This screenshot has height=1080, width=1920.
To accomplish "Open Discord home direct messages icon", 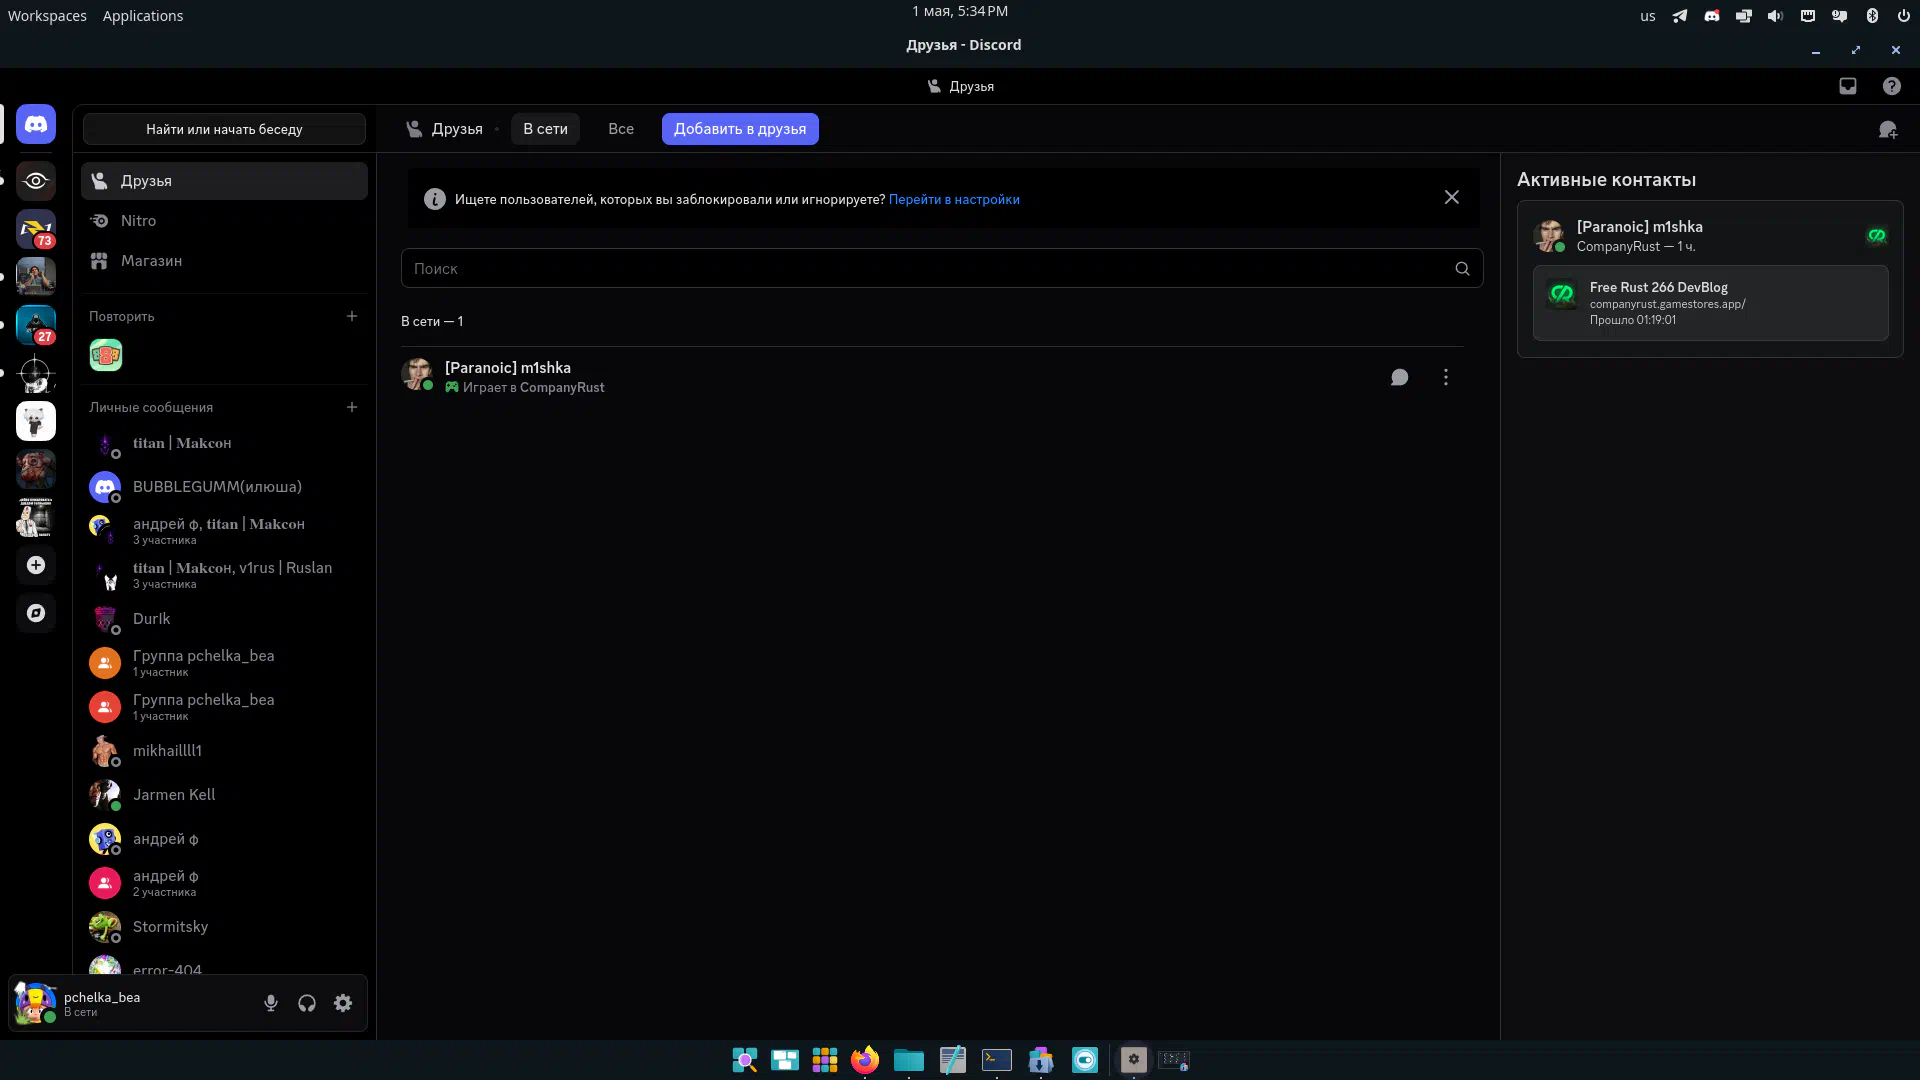I will (36, 125).
